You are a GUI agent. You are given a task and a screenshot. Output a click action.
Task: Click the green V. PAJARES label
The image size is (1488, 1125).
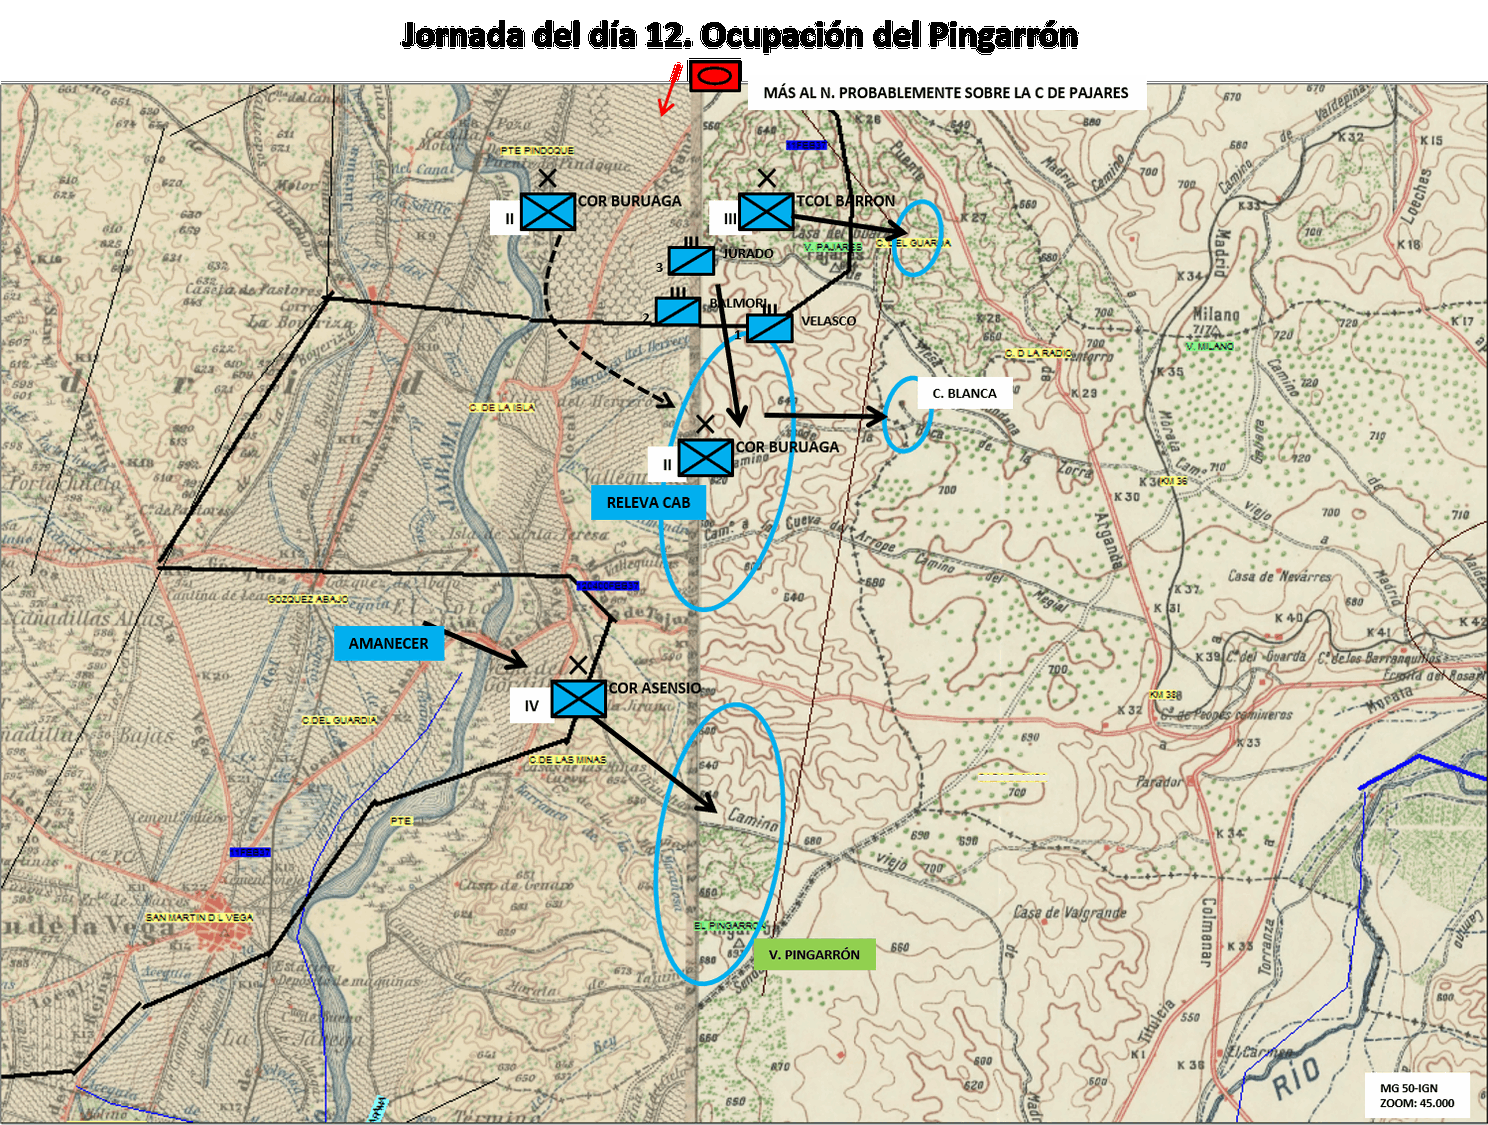point(833,246)
